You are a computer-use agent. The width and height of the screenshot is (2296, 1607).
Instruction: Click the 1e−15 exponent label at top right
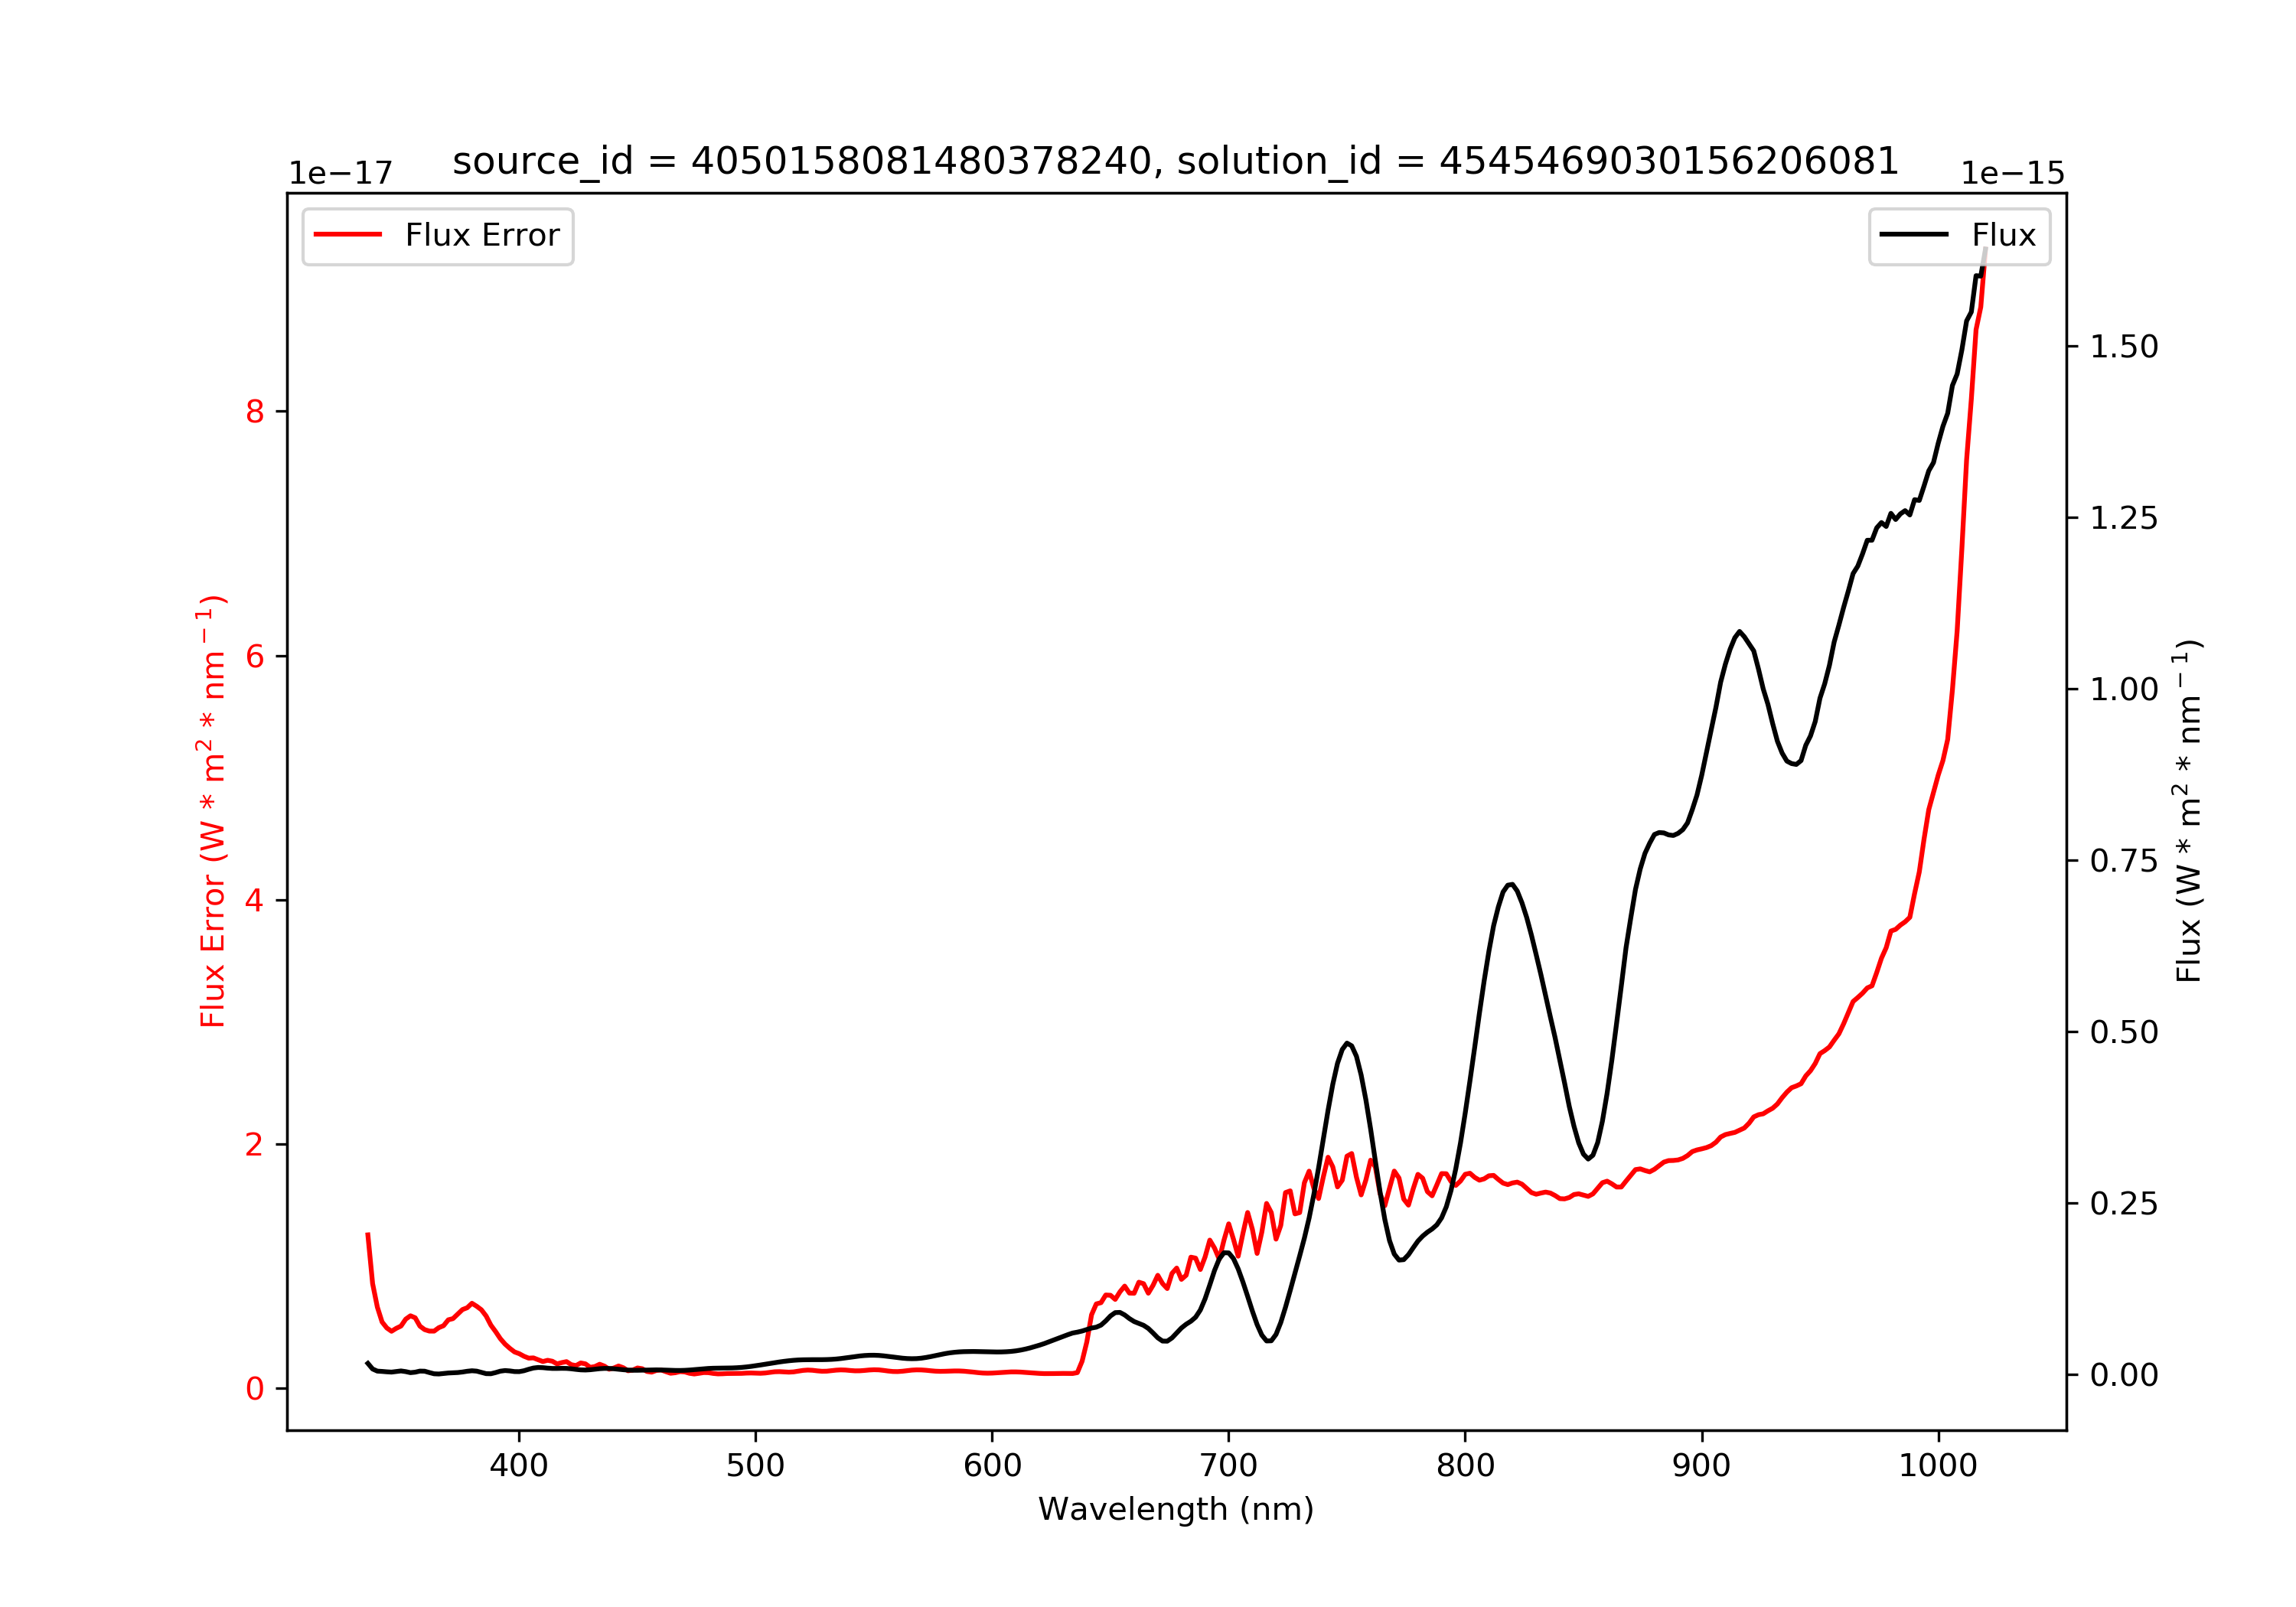(x=2012, y=174)
